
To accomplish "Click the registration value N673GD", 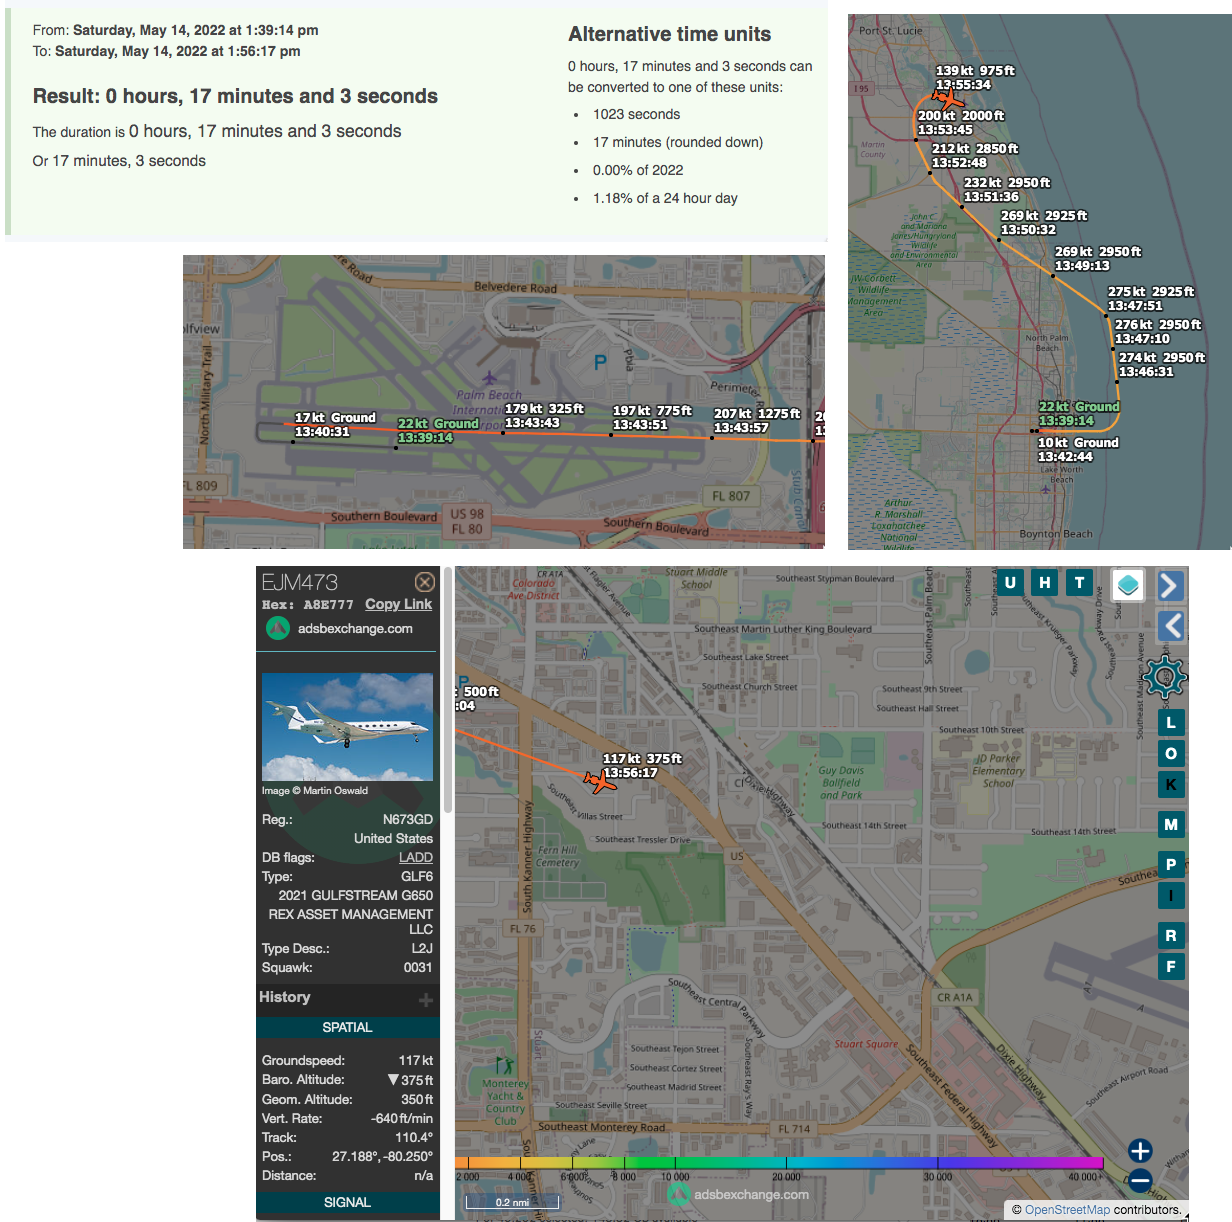I will point(408,819).
